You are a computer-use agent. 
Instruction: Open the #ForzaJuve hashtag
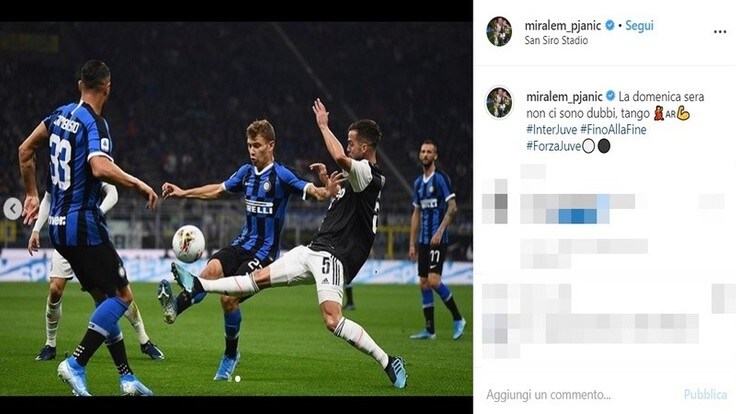tap(554, 146)
